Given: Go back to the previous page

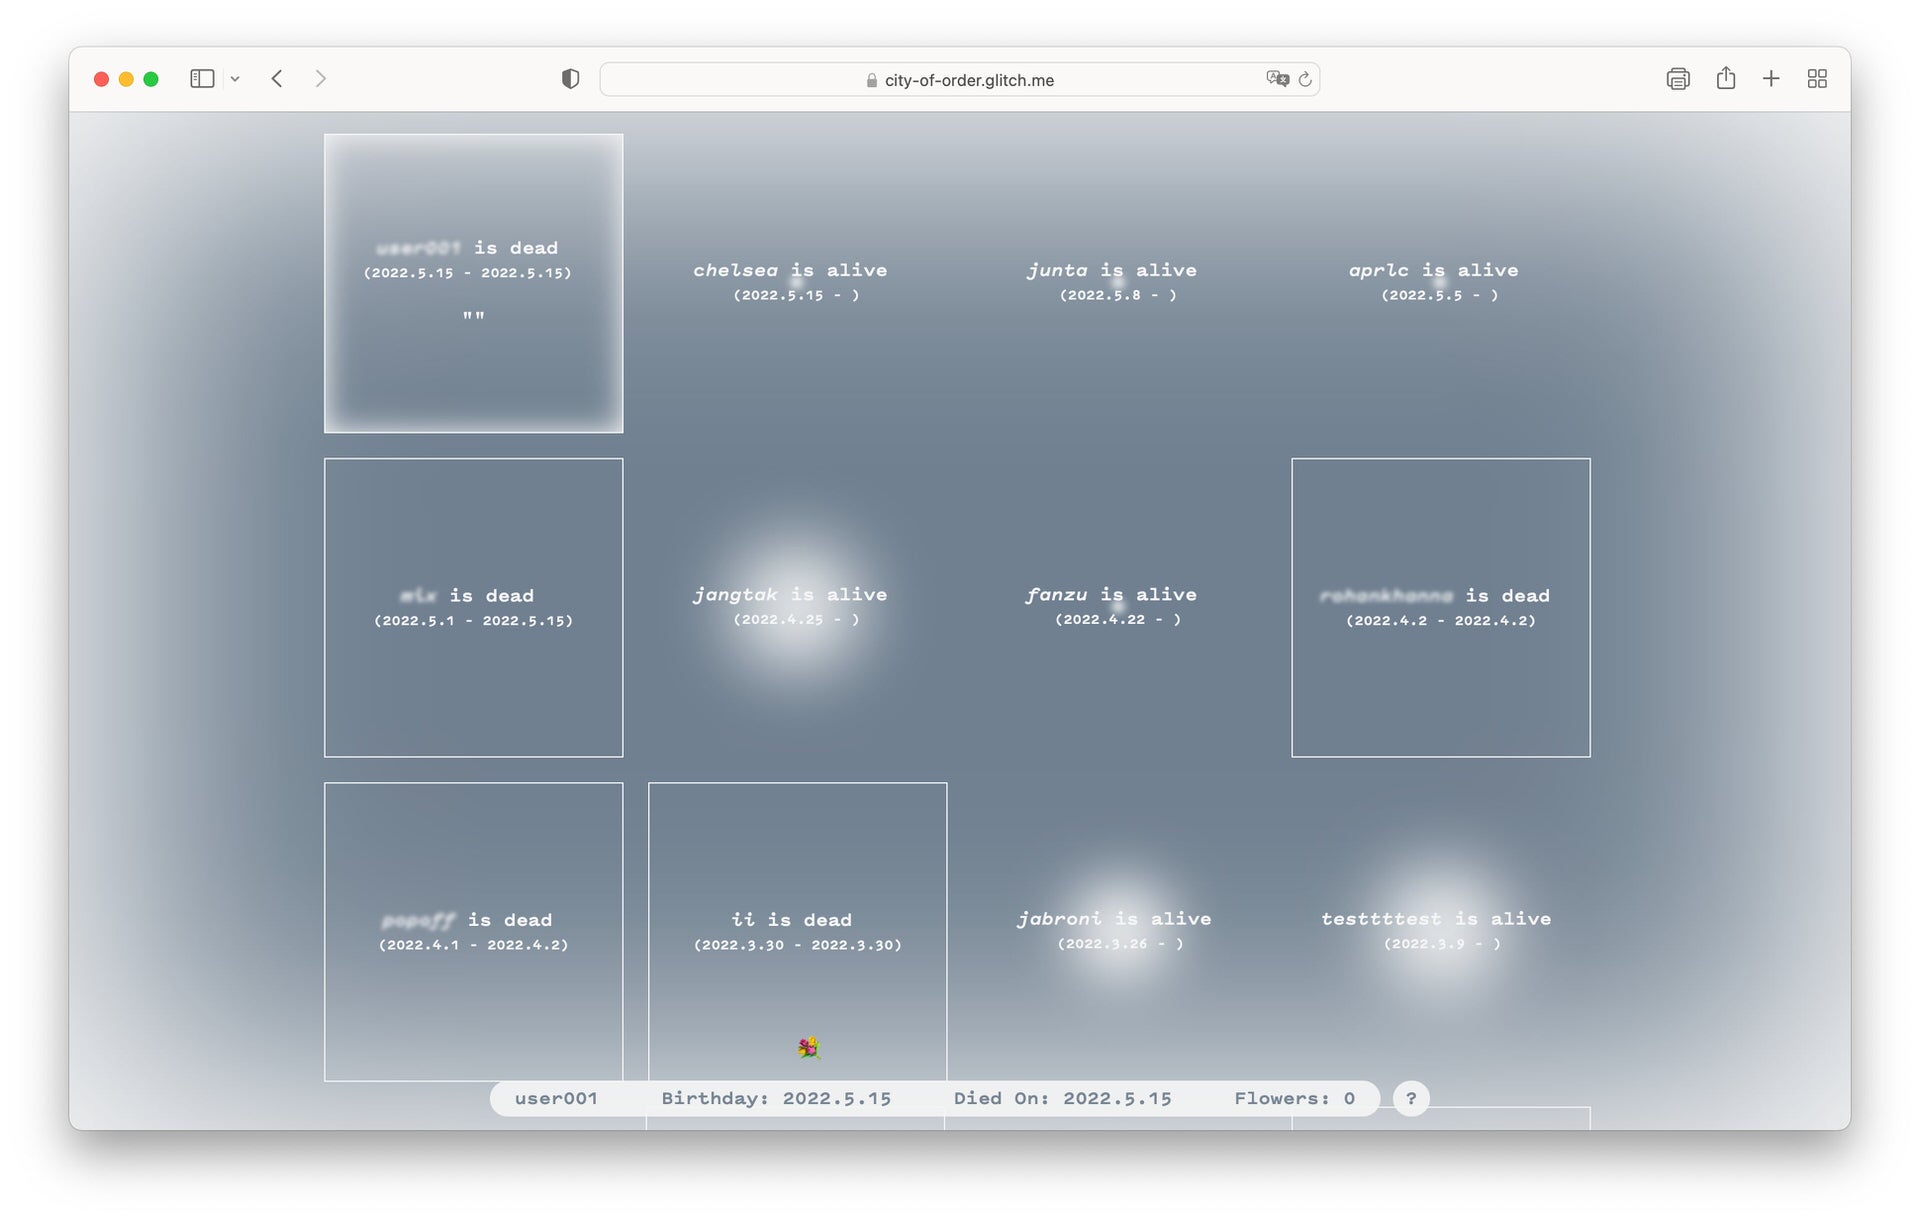Looking at the screenshot, I should pos(277,79).
